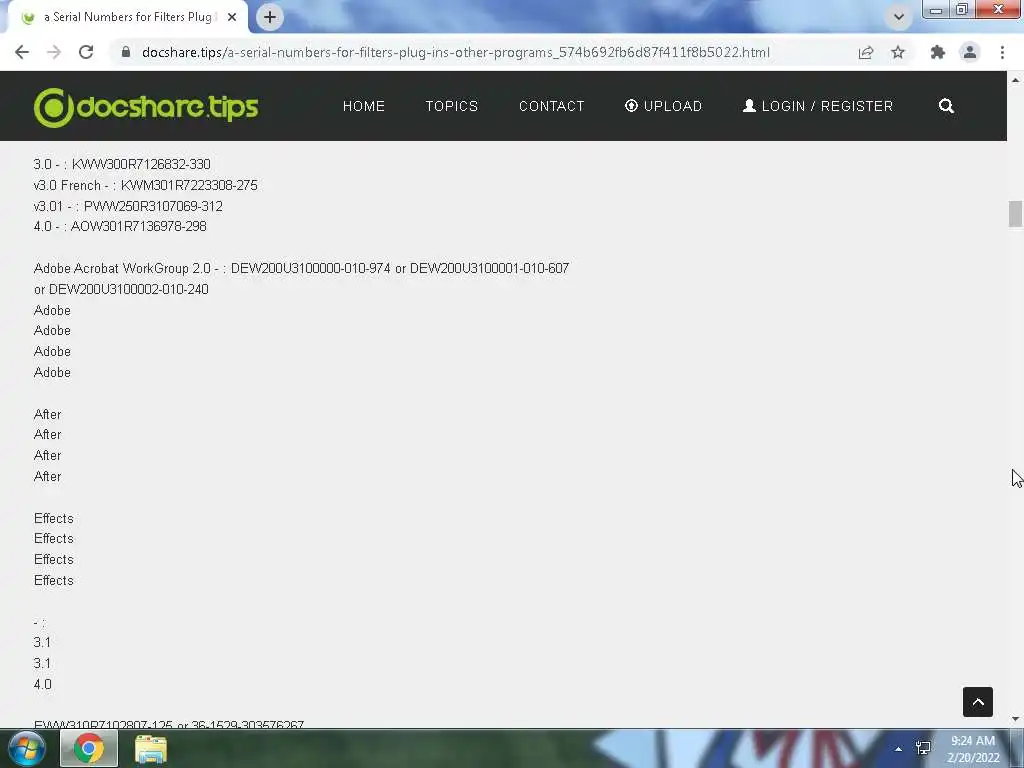Open File Explorer from the taskbar
Viewport: 1024px width, 768px height.
(x=151, y=749)
